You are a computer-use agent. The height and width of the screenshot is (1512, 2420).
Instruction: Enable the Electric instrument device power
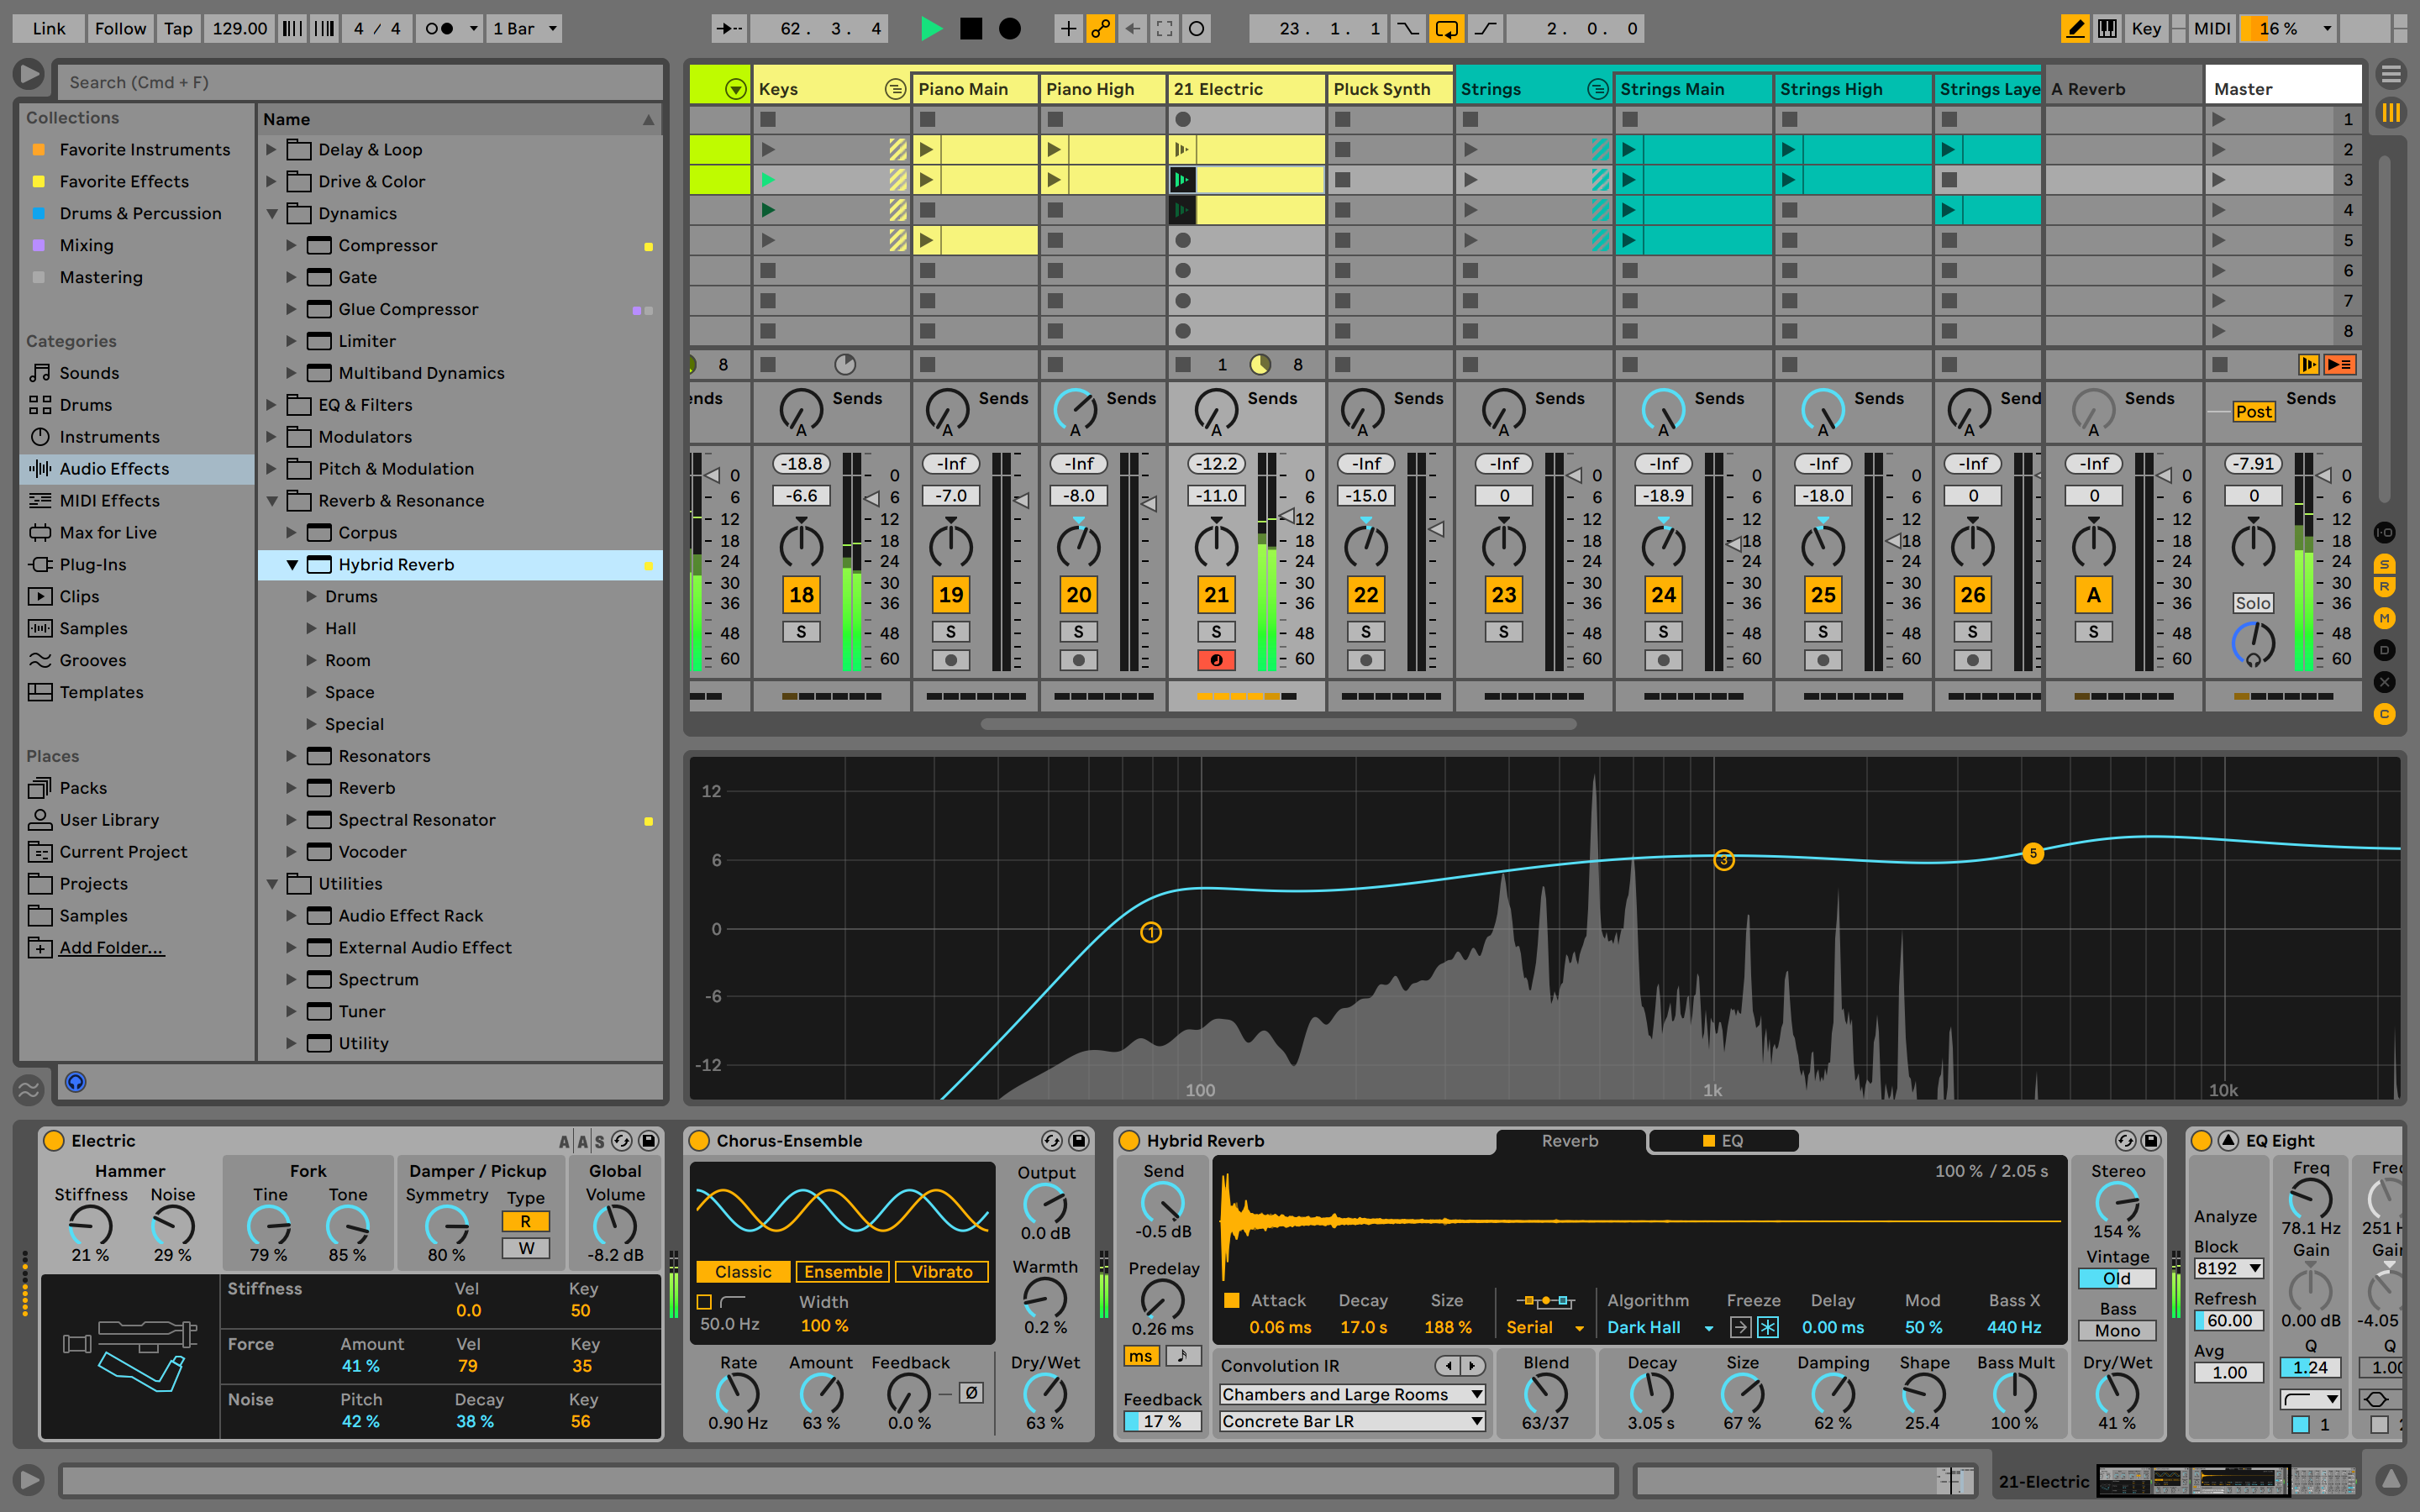point(45,1141)
